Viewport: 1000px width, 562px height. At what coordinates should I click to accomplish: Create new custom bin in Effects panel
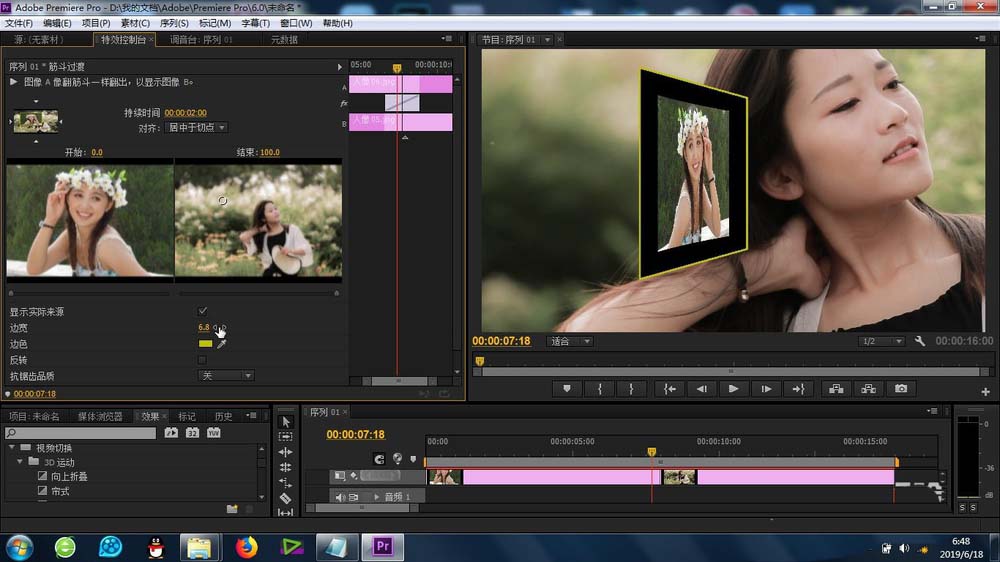pos(232,508)
